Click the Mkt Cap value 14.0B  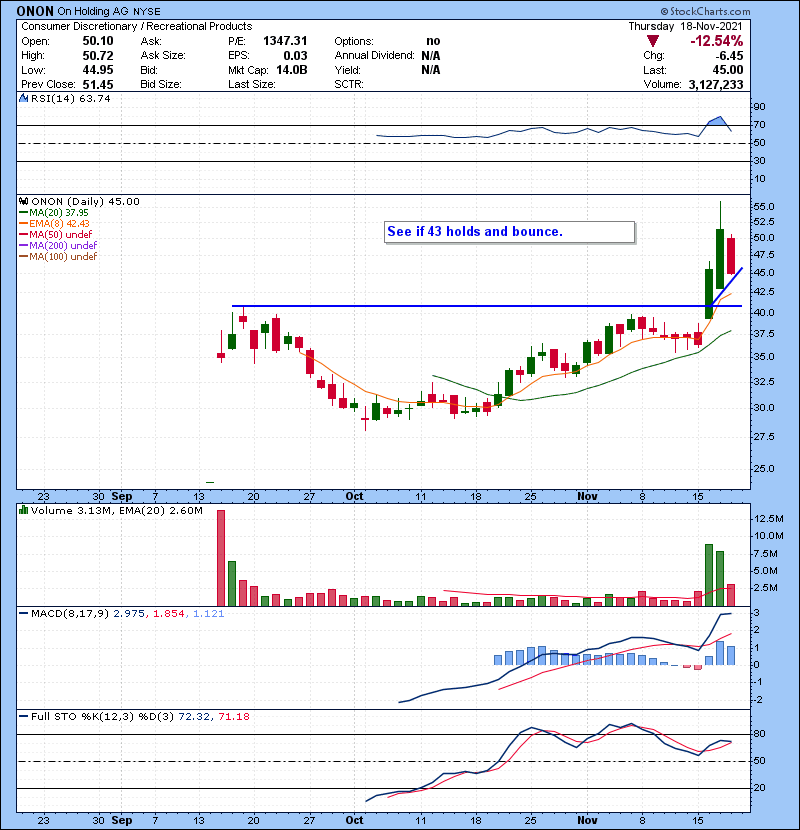[292, 70]
